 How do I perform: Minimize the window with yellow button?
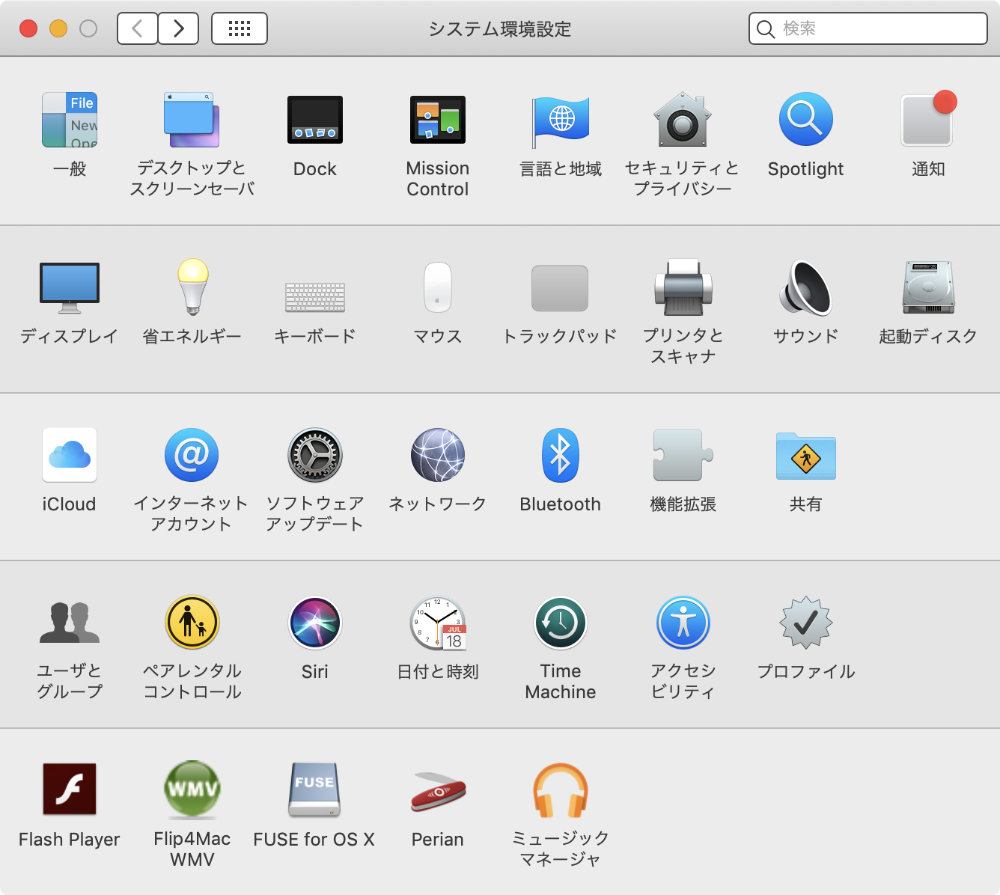pyautogui.click(x=59, y=29)
